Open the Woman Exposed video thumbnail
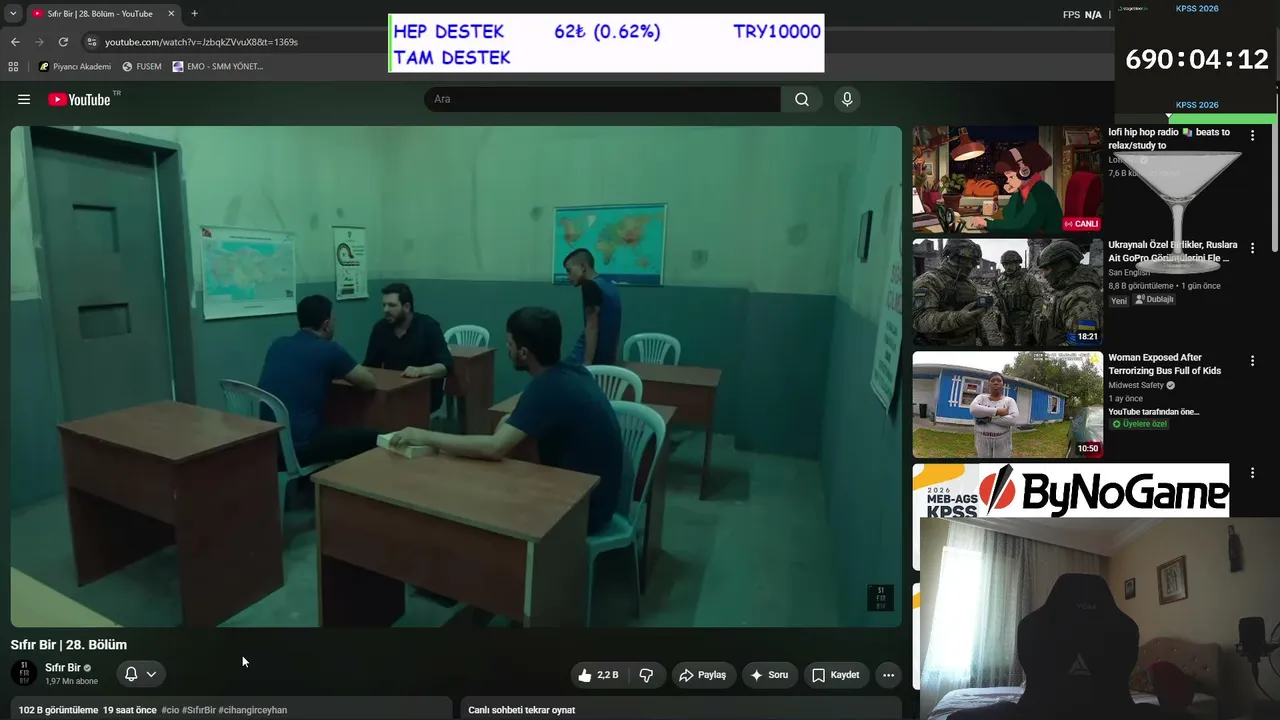1280x720 pixels. coord(1007,404)
